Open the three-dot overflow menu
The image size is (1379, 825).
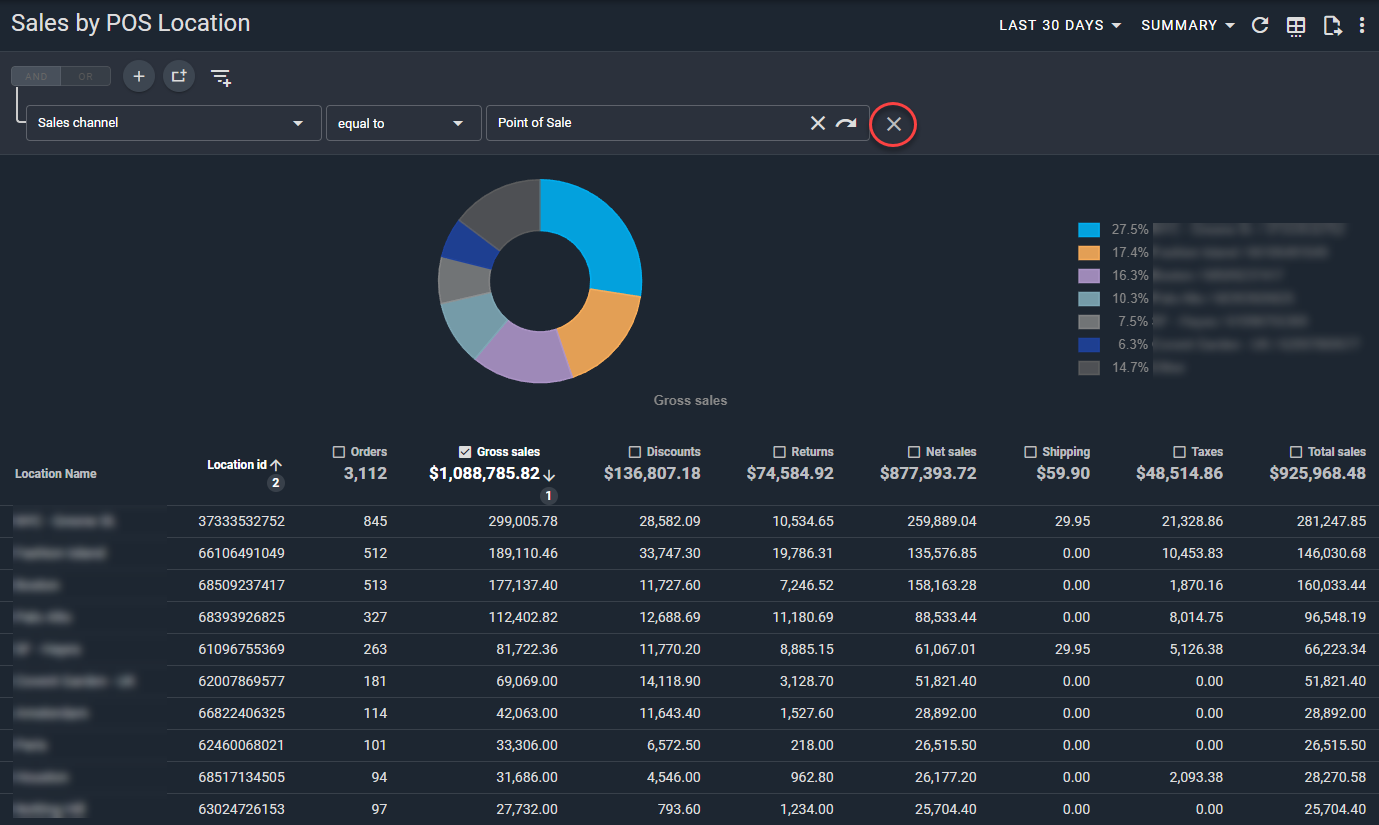click(1363, 25)
